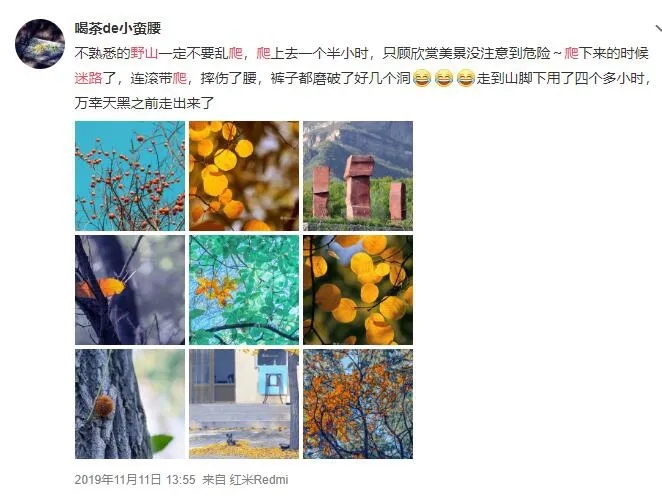View the tree bark seed ball photo
The width and height of the screenshot is (662, 504).
130,404
